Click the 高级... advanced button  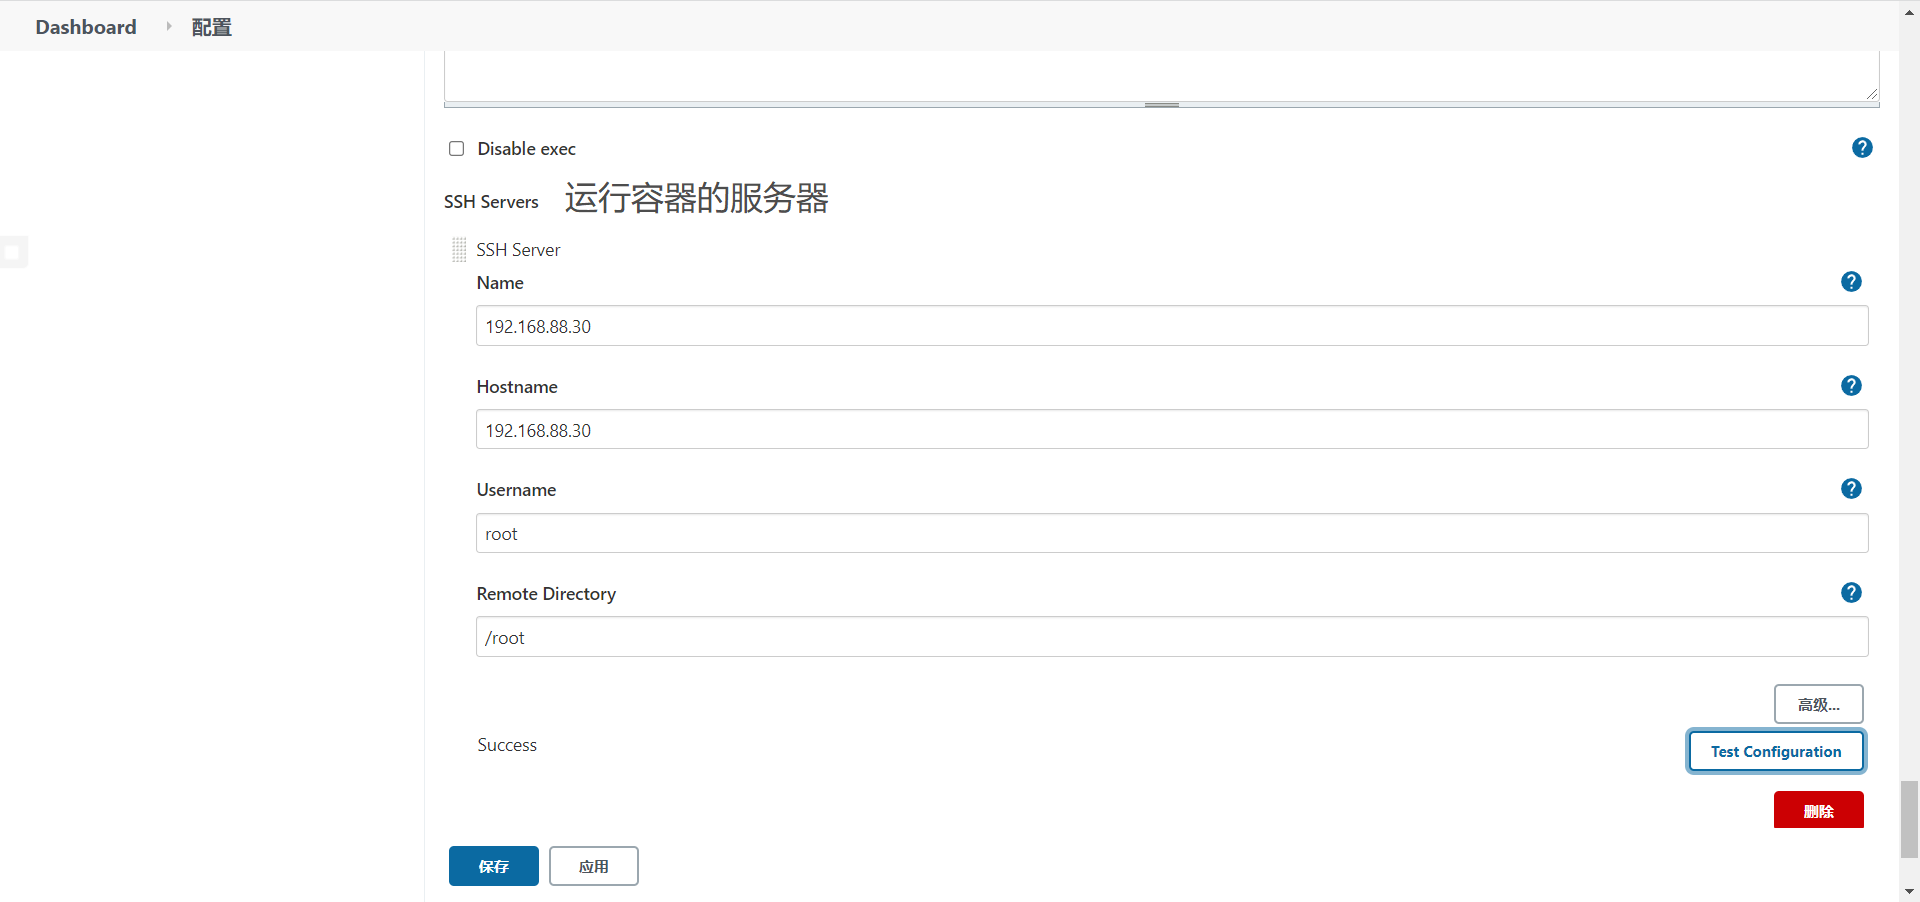coord(1818,704)
